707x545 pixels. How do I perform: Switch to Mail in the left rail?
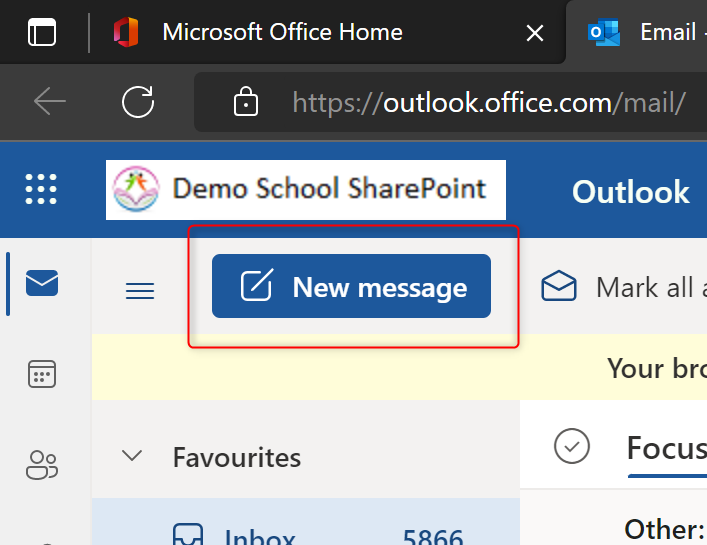coord(42,284)
